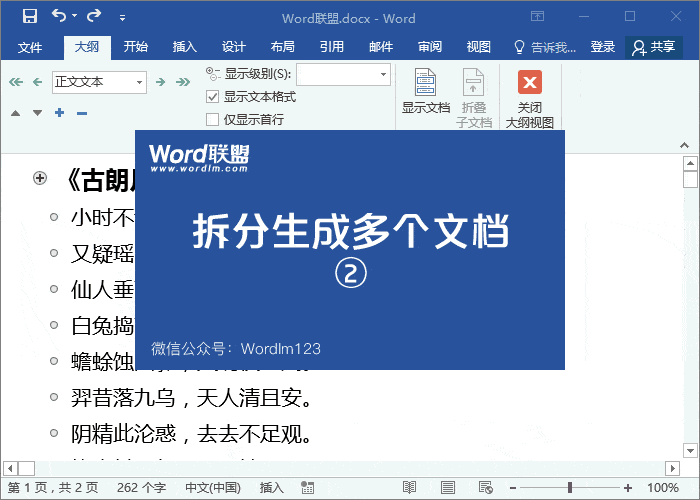This screenshot has height=500, width=700.
Task: Click the 100% zoom level
Action: tap(663, 488)
